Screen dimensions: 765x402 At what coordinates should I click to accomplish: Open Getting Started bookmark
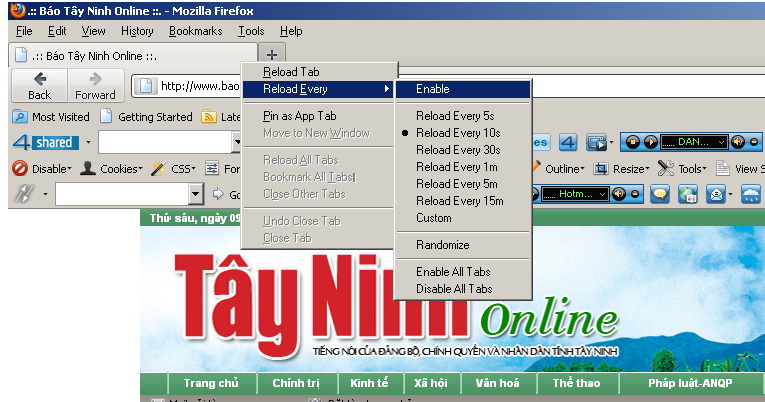[146, 117]
